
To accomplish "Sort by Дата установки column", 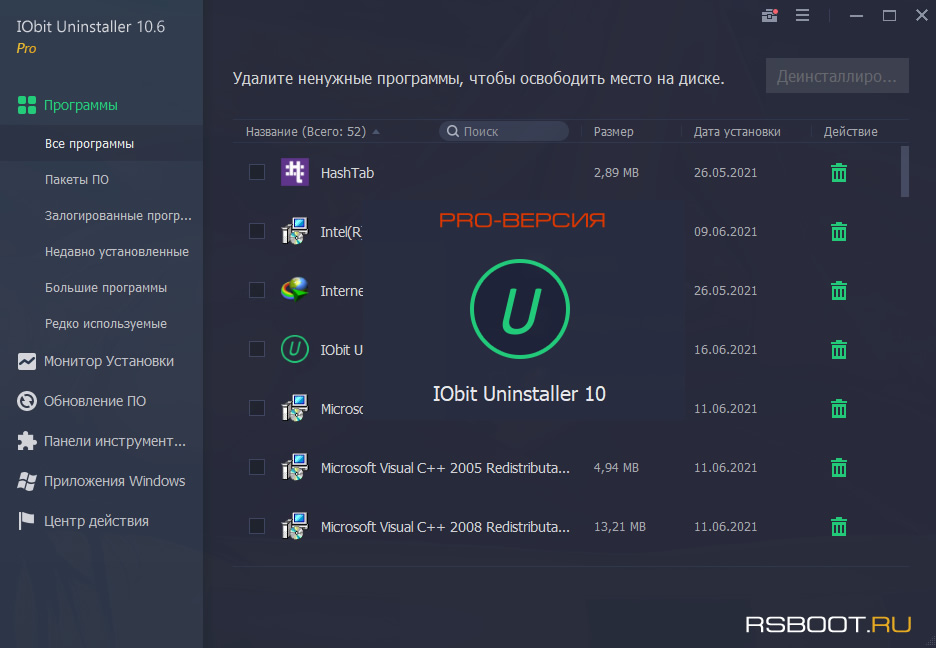I will click(x=737, y=132).
